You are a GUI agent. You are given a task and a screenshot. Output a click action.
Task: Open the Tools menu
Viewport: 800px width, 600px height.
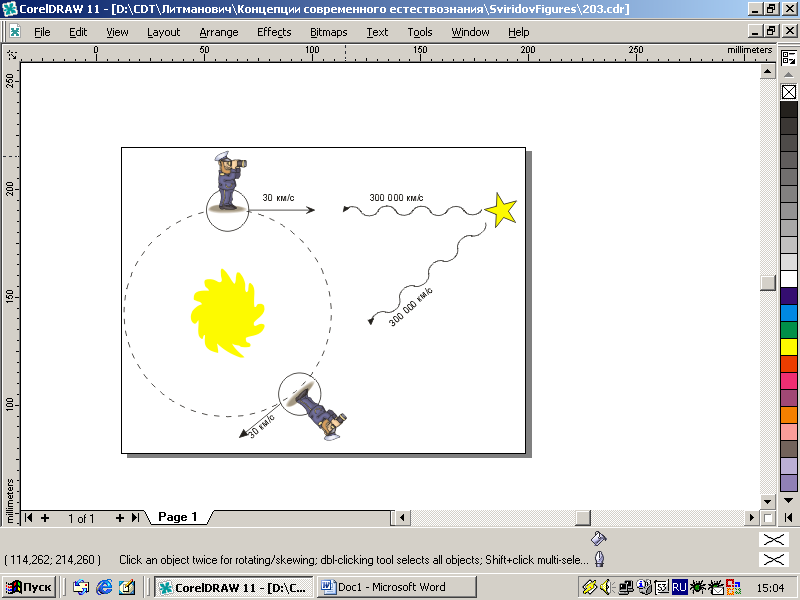tap(419, 32)
